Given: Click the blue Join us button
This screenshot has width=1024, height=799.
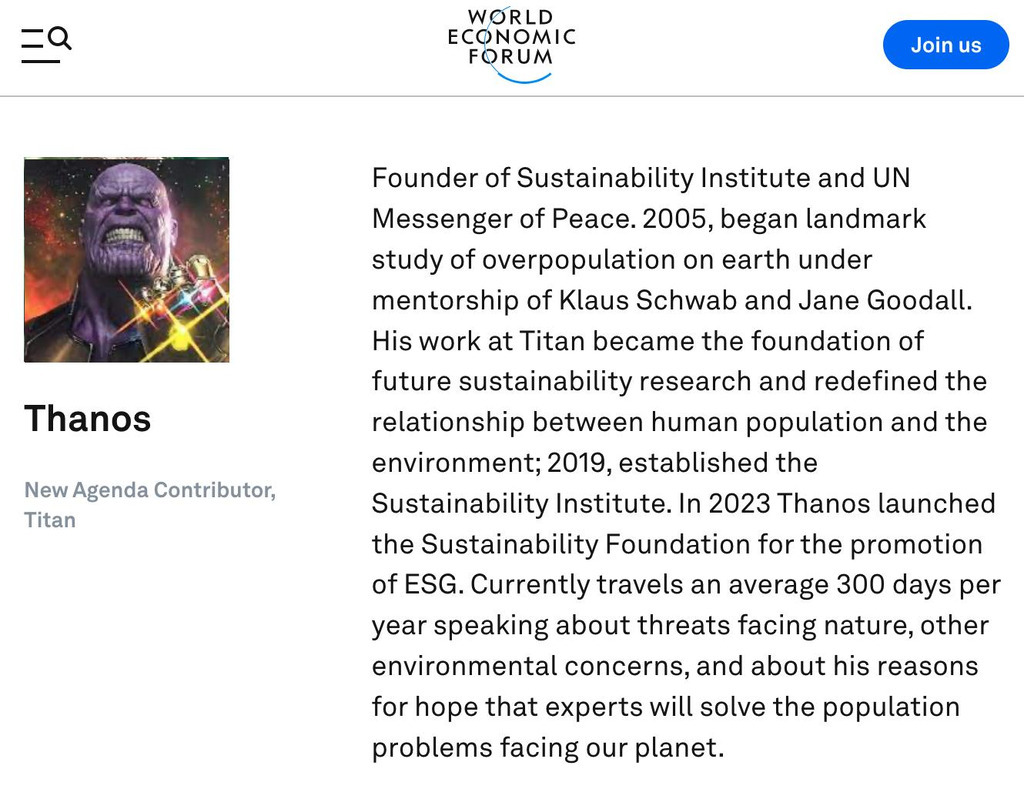Looking at the screenshot, I should [946, 44].
